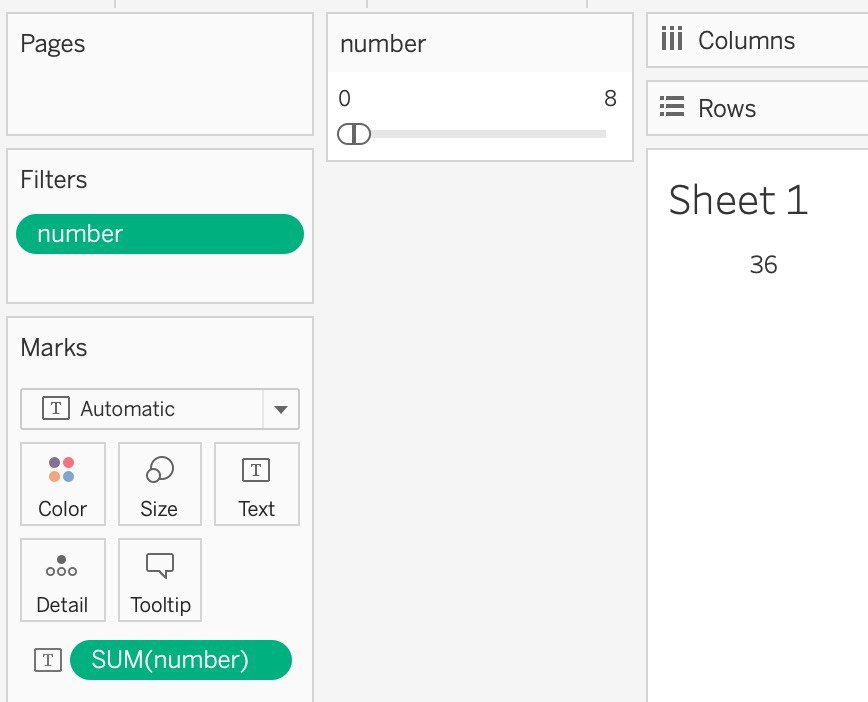The image size is (868, 702).
Task: Click the Sheet 1 title
Action: [x=738, y=200]
